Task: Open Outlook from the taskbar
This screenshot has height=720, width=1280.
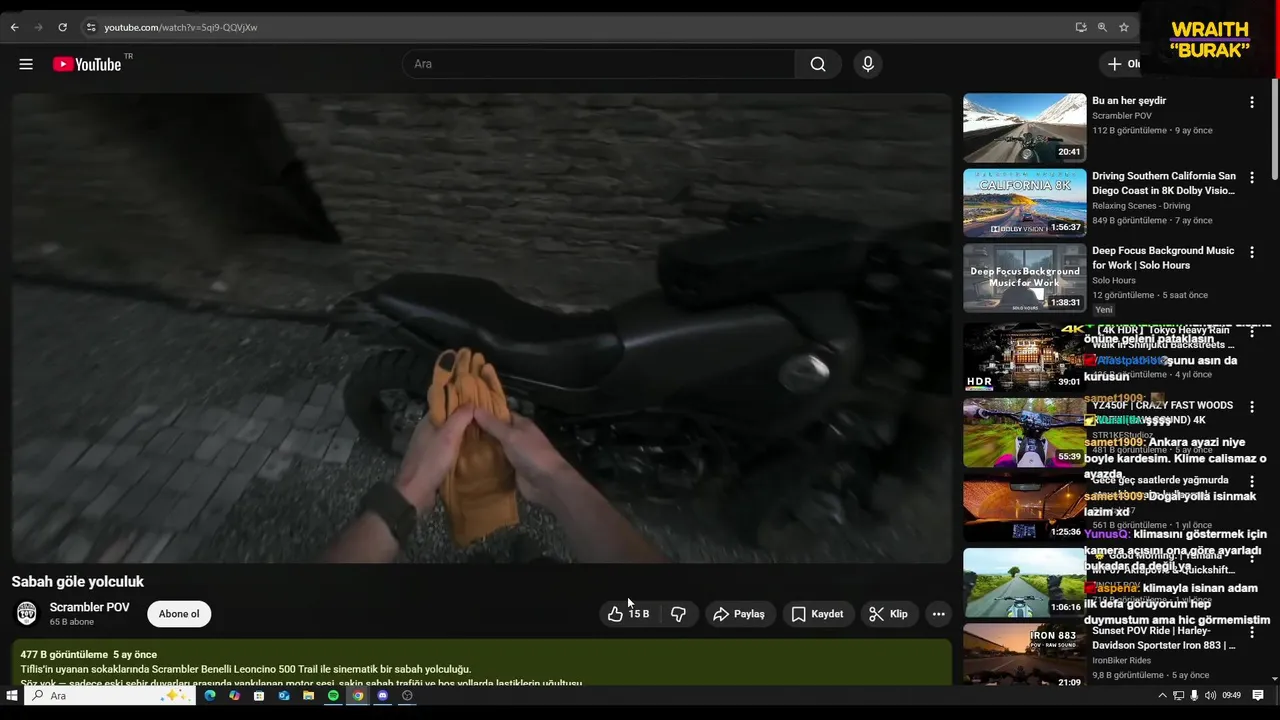Action: (284, 695)
